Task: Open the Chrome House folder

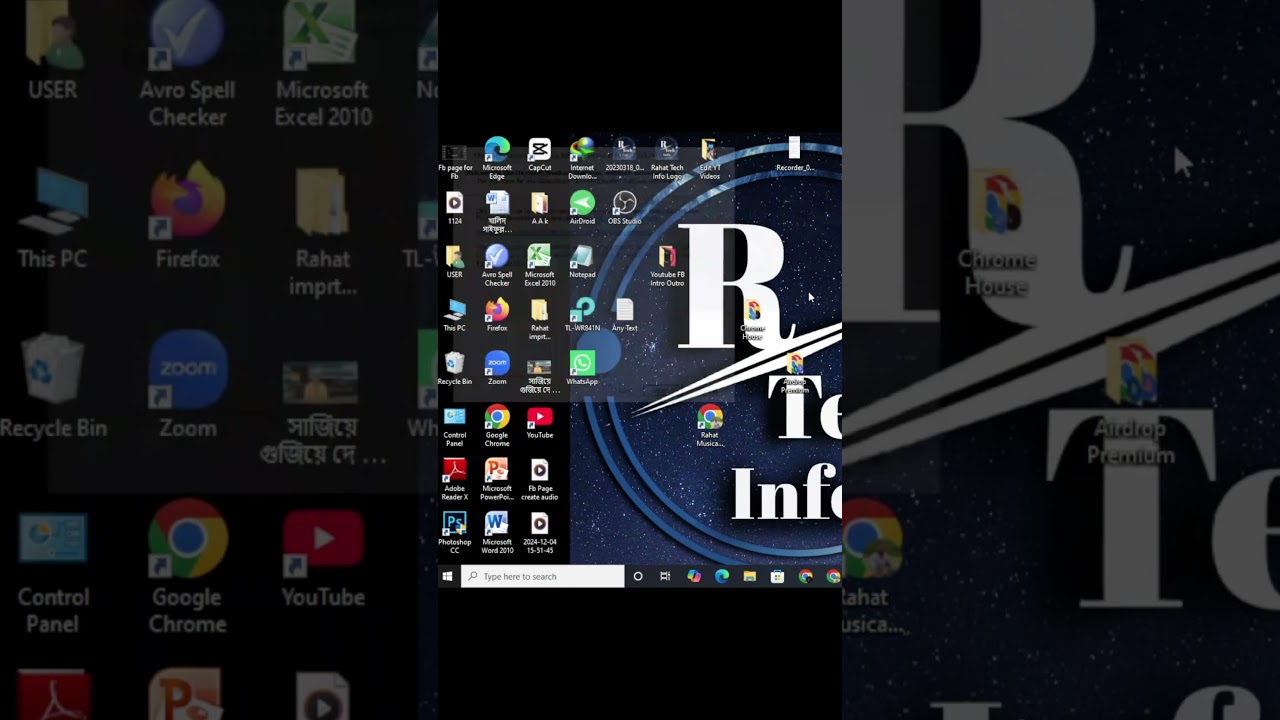Action: point(753,320)
